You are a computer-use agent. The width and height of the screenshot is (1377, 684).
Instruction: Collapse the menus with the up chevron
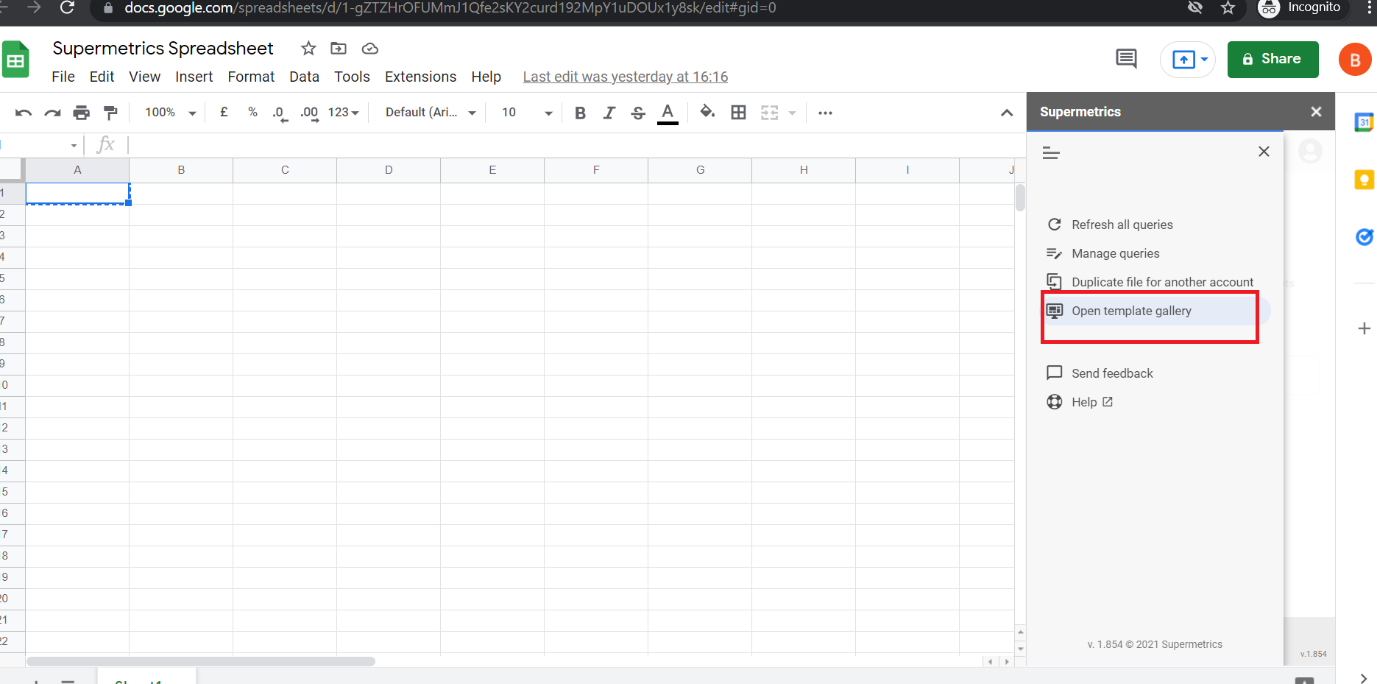click(1007, 113)
